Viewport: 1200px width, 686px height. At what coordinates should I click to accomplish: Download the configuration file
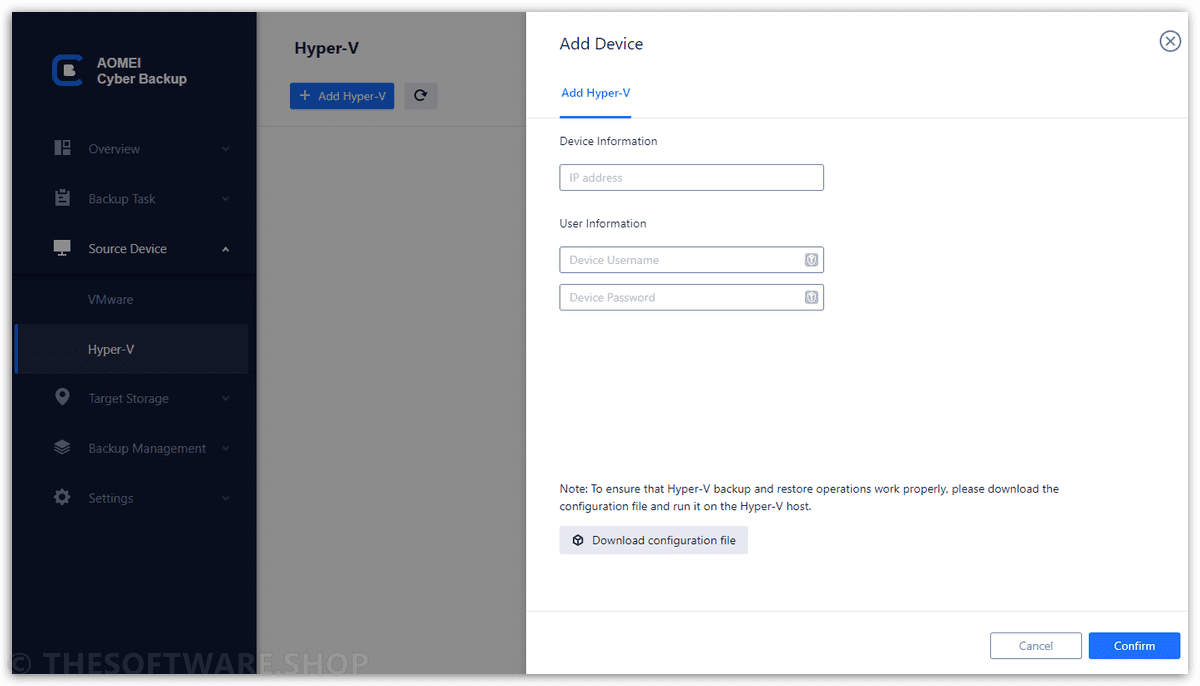point(654,540)
